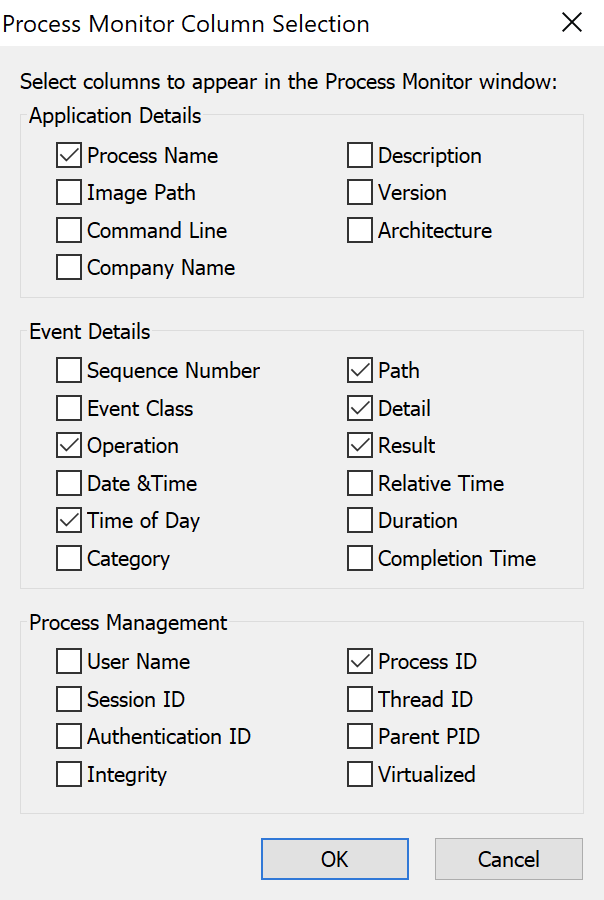
Task: Click the OK button
Action: pos(335,859)
